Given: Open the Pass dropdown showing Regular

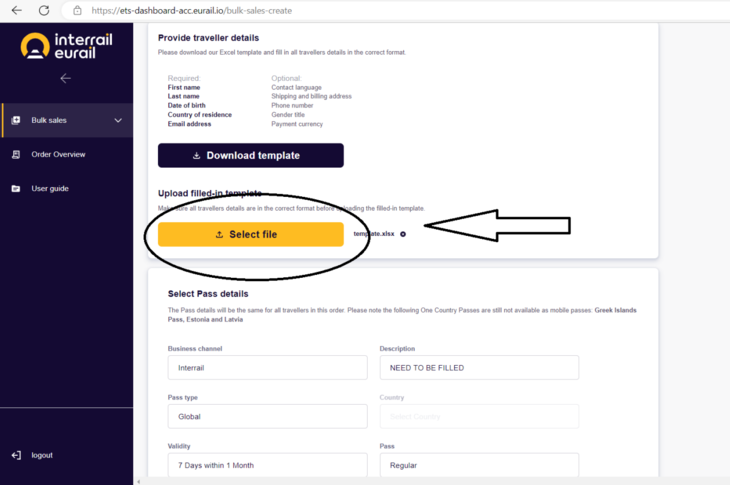Looking at the screenshot, I should (480, 465).
